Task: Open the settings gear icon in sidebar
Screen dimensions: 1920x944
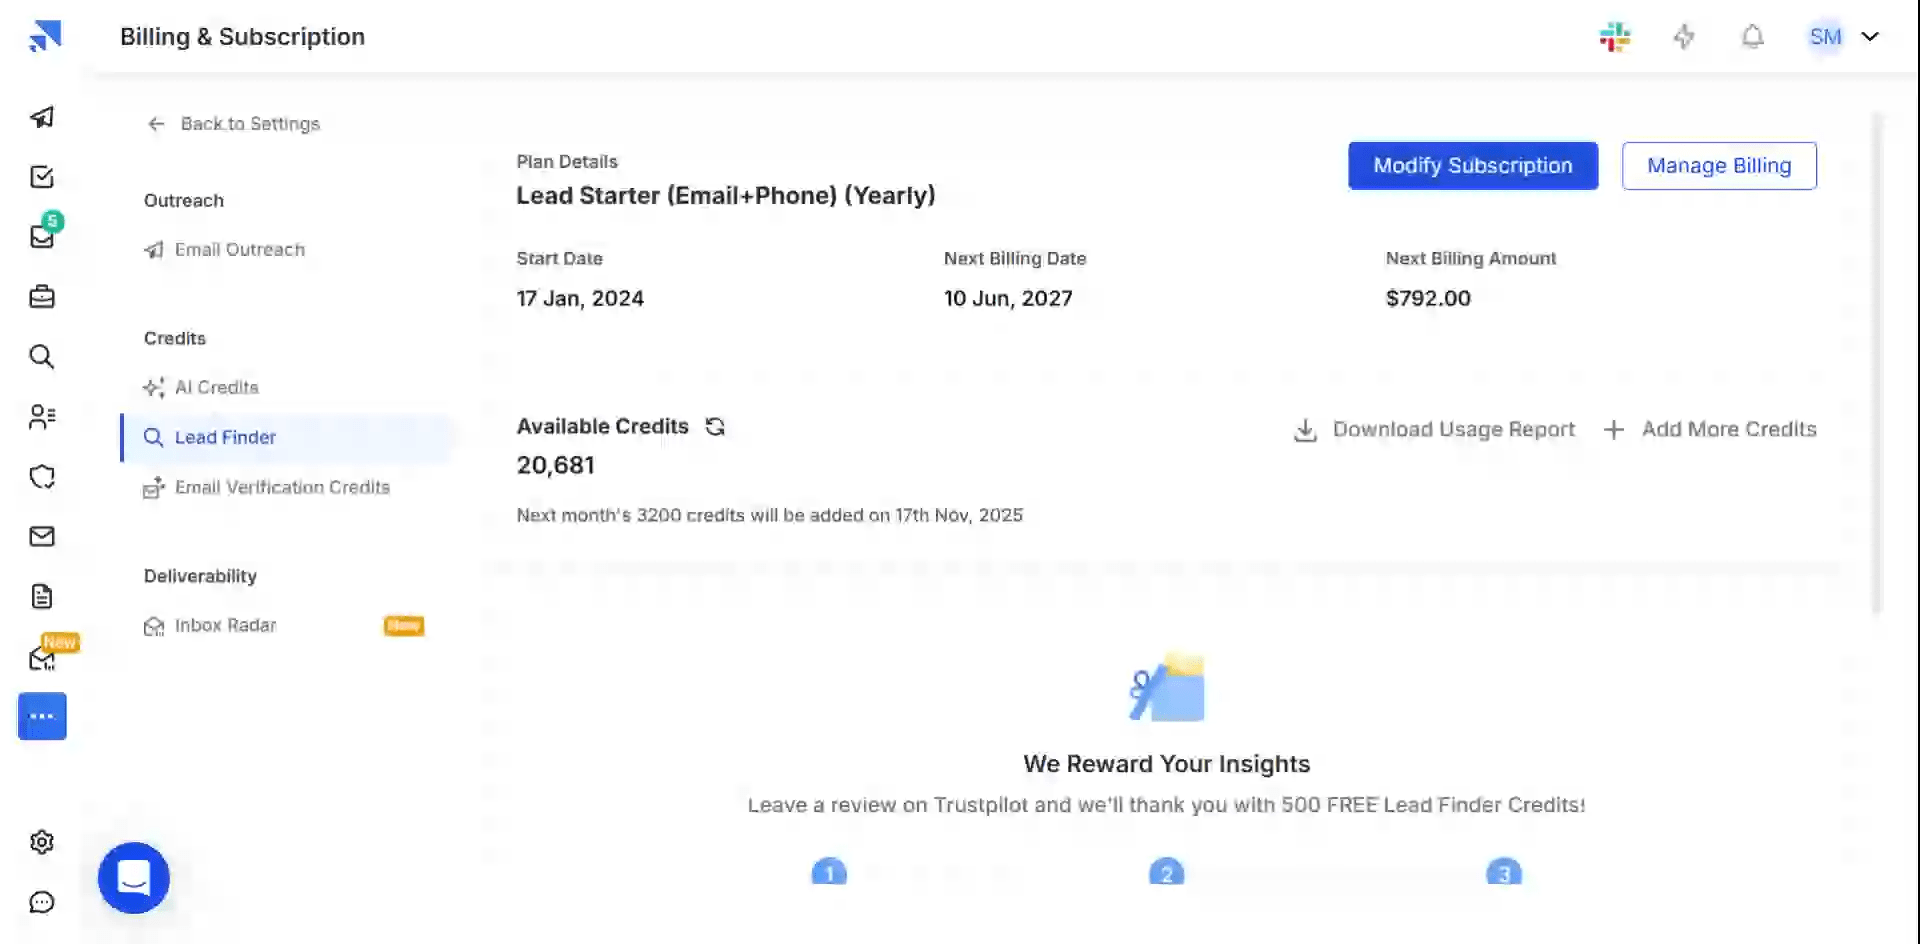Action: pyautogui.click(x=42, y=842)
